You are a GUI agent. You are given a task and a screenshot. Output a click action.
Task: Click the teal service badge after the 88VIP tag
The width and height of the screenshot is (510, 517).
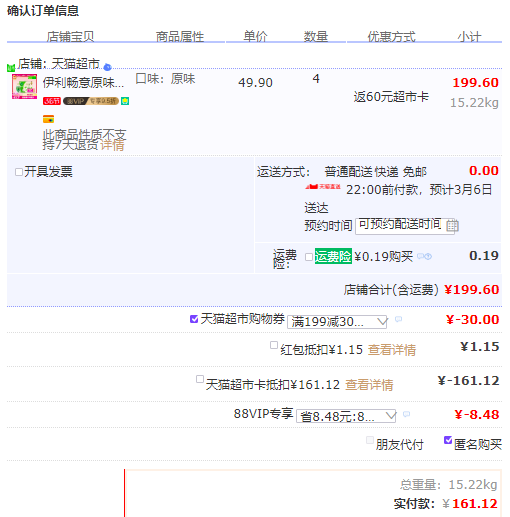tap(125, 101)
